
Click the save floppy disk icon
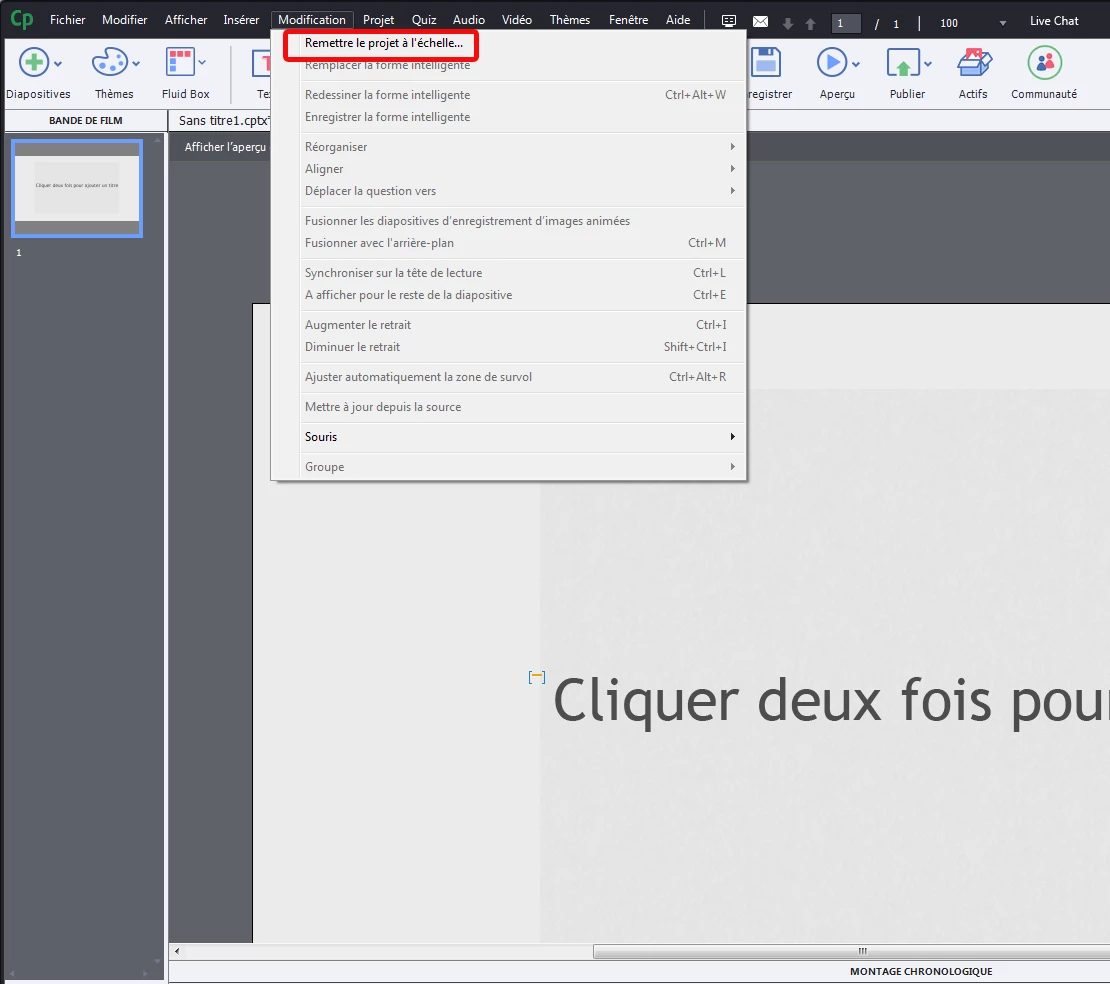coord(765,62)
